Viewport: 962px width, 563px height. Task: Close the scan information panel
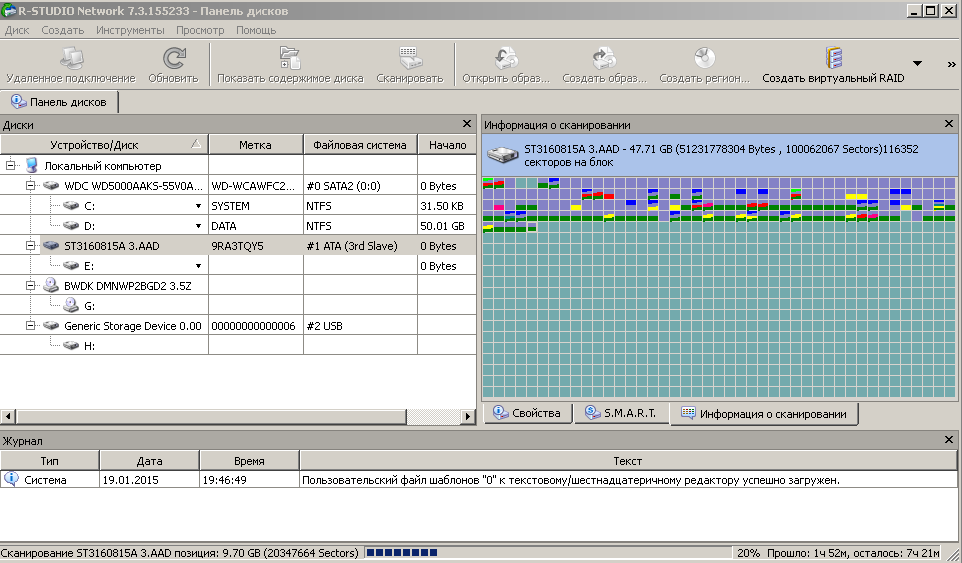949,124
